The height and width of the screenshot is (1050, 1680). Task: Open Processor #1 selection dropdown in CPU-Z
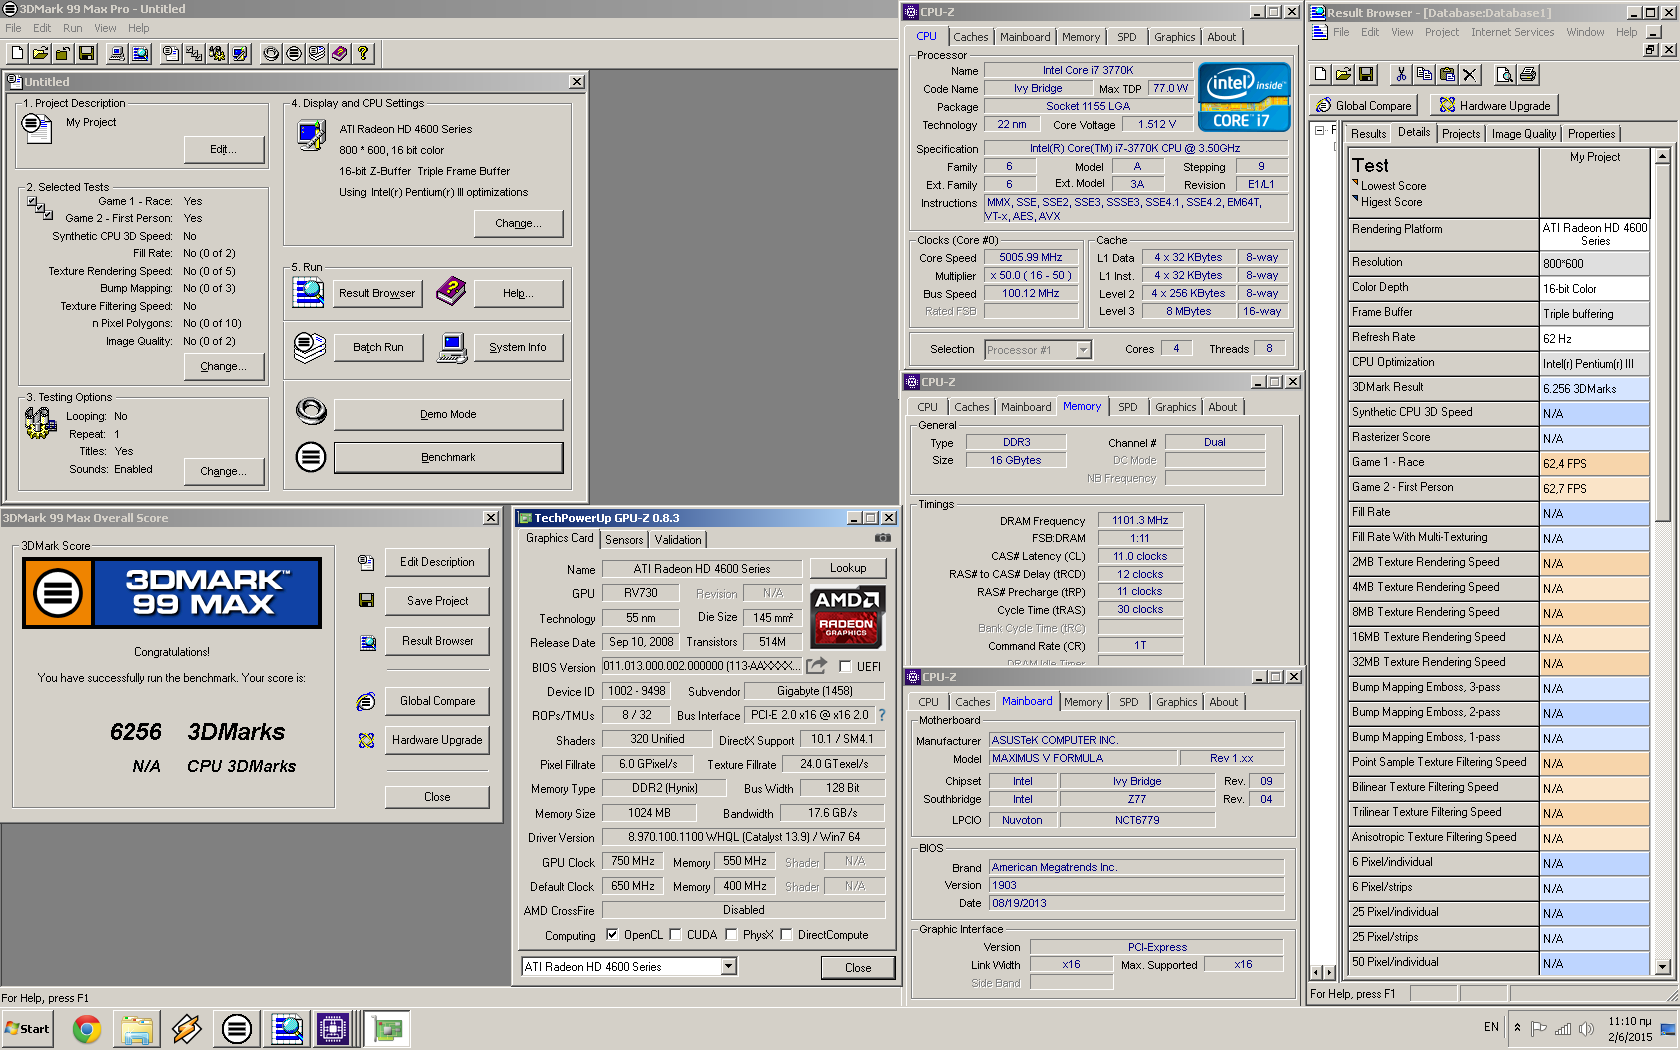click(1083, 350)
